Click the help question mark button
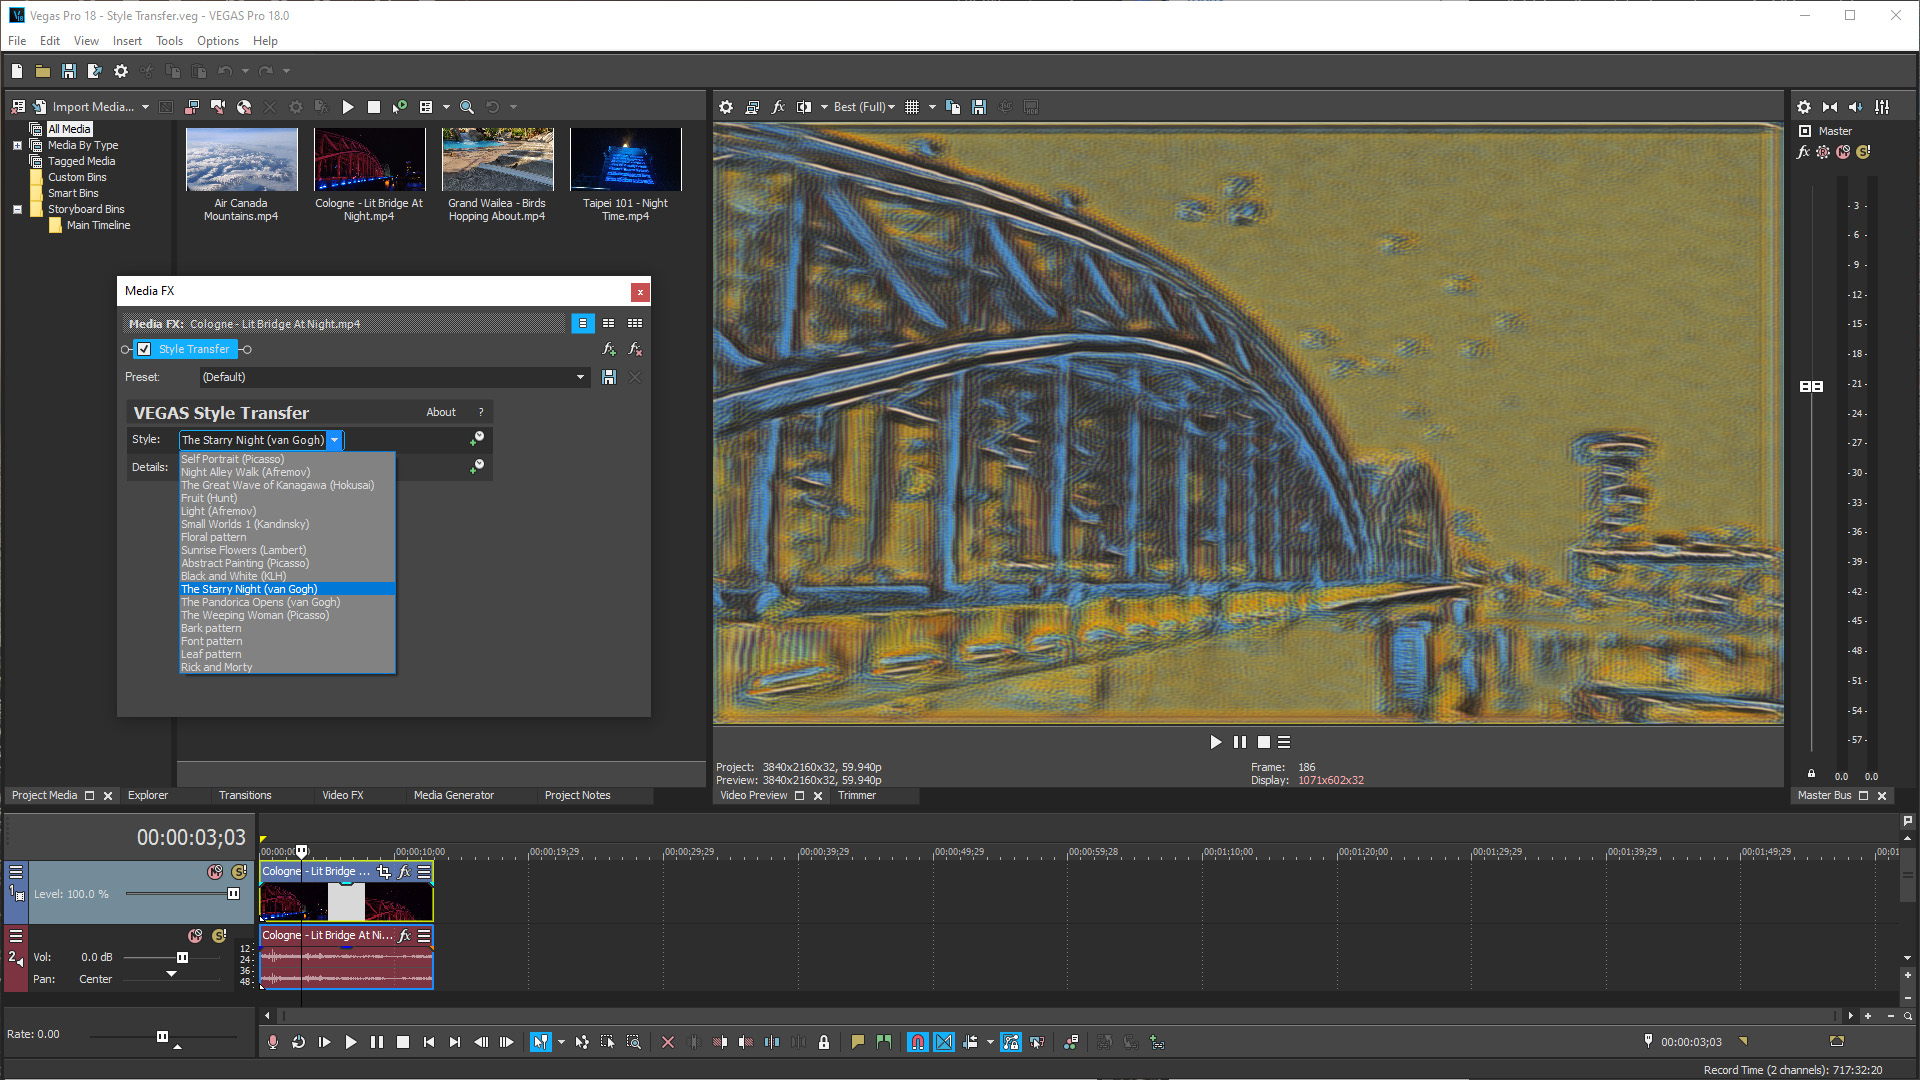1920x1080 pixels. click(x=481, y=412)
